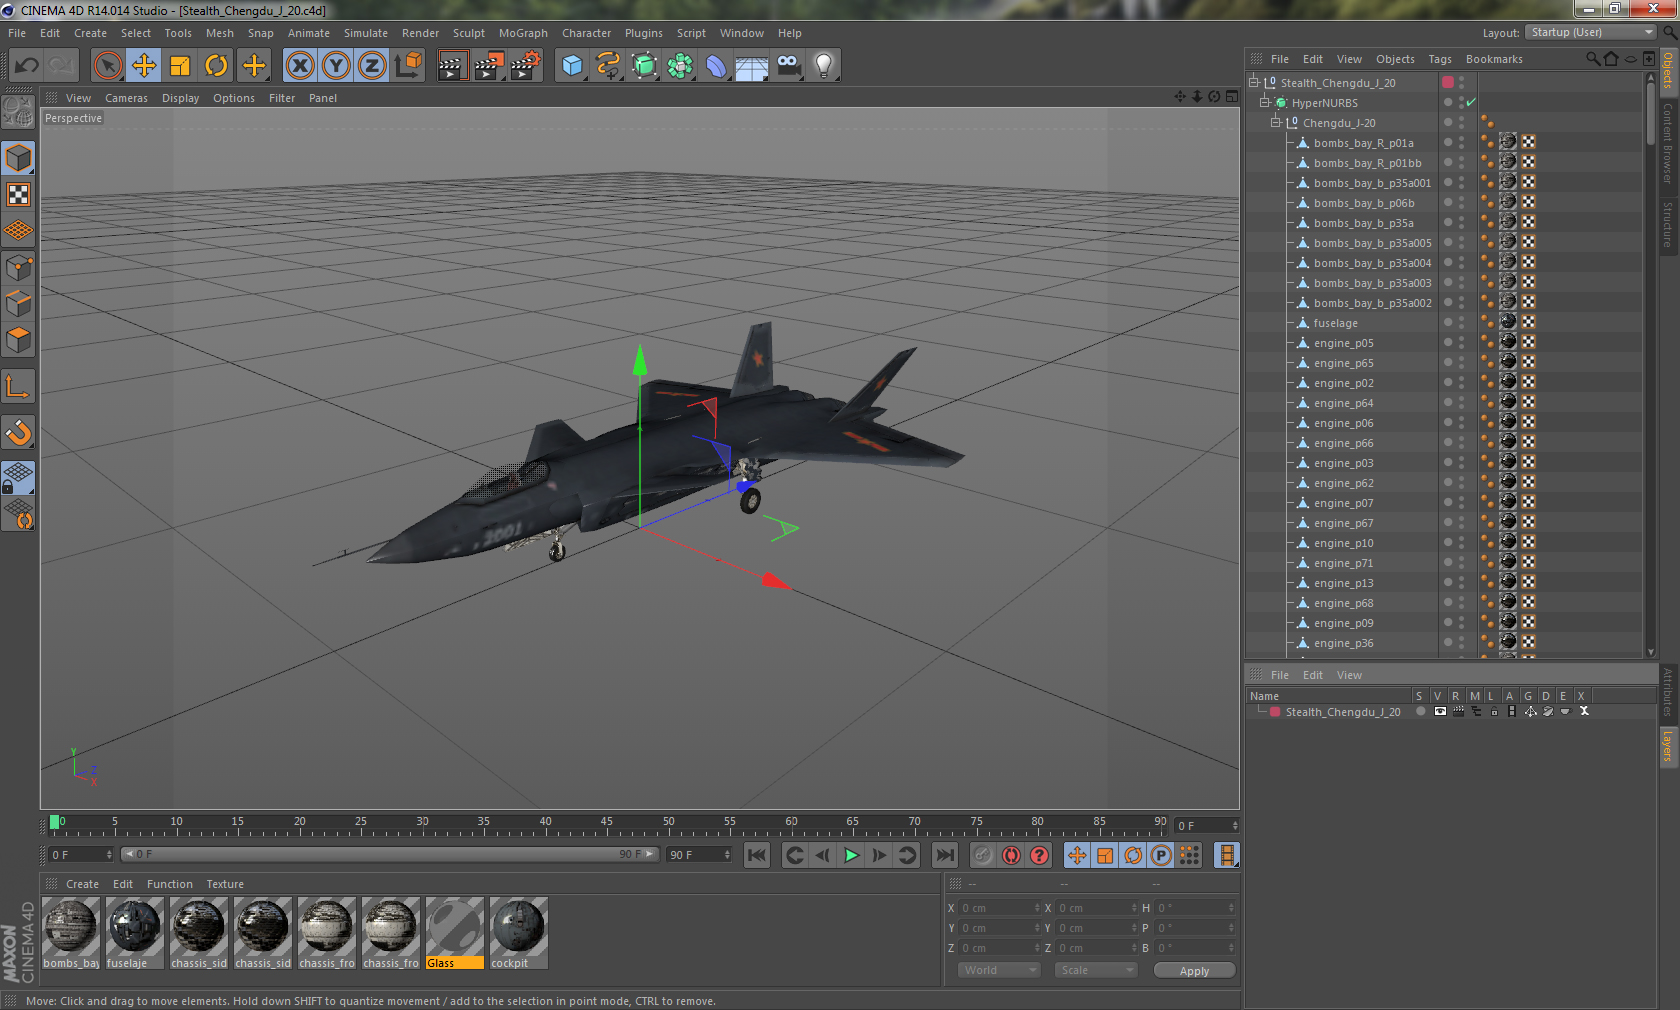Collapse the Chengdu_J-20 null group
The width and height of the screenshot is (1680, 1010).
[x=1276, y=123]
